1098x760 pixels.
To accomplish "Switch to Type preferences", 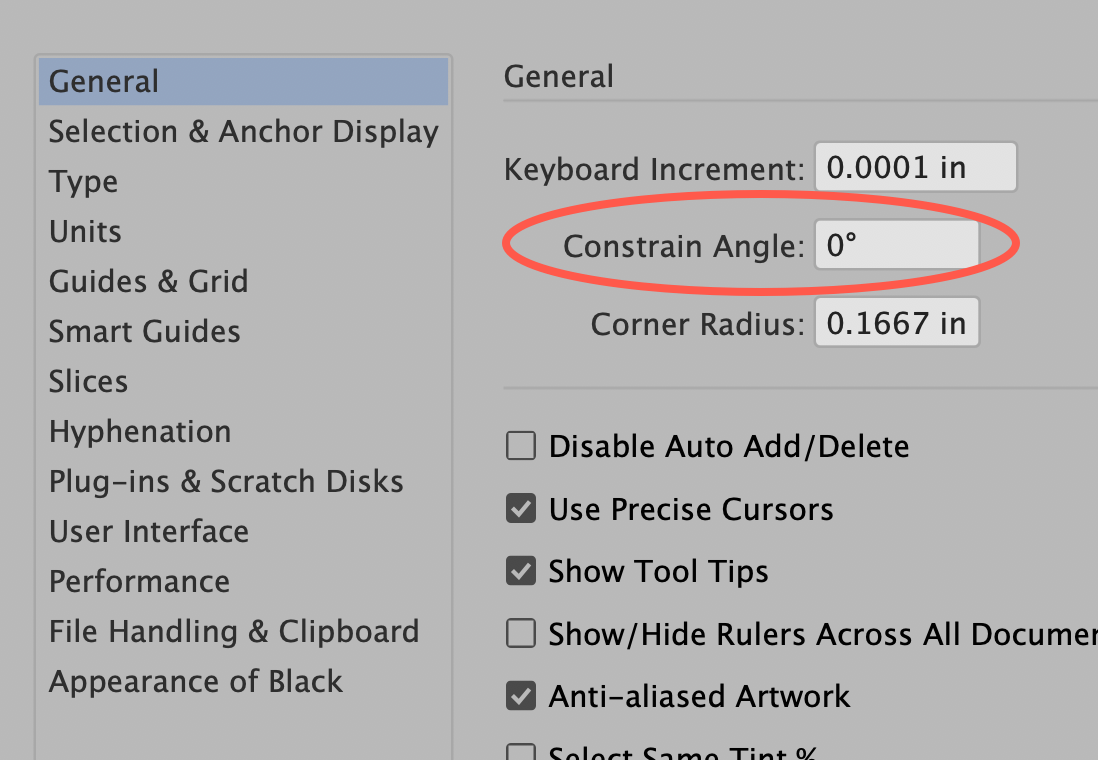I will click(x=83, y=181).
